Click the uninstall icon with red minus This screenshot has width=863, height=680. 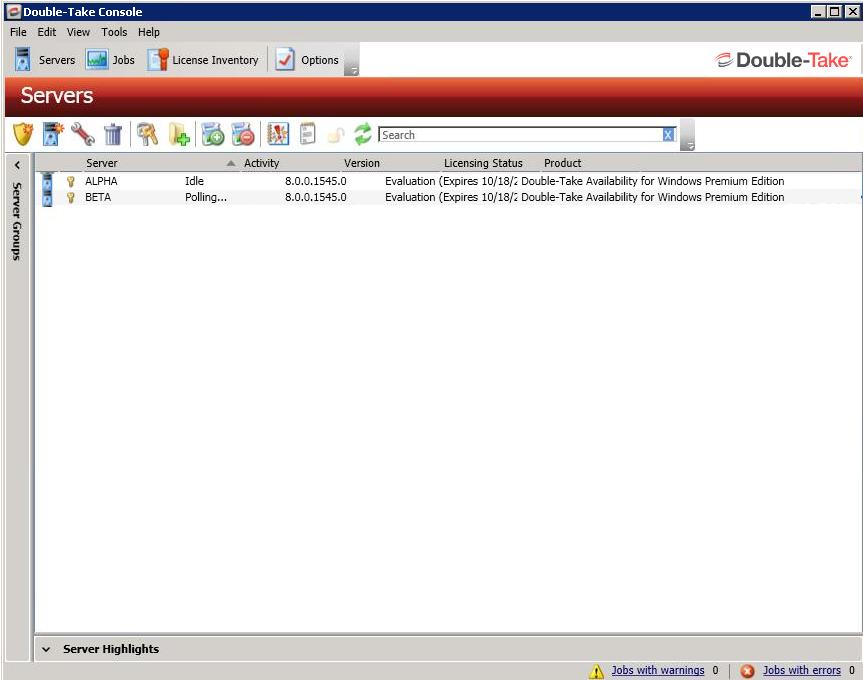pos(243,134)
